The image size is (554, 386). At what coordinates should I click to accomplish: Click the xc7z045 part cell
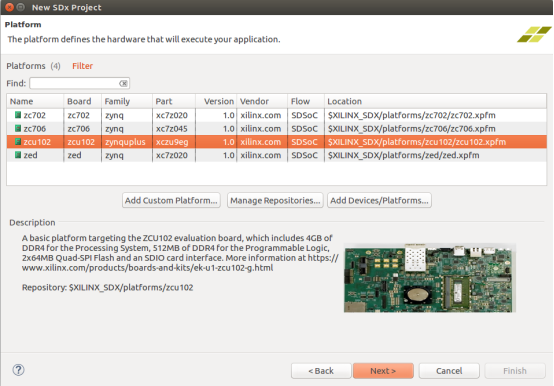point(172,129)
